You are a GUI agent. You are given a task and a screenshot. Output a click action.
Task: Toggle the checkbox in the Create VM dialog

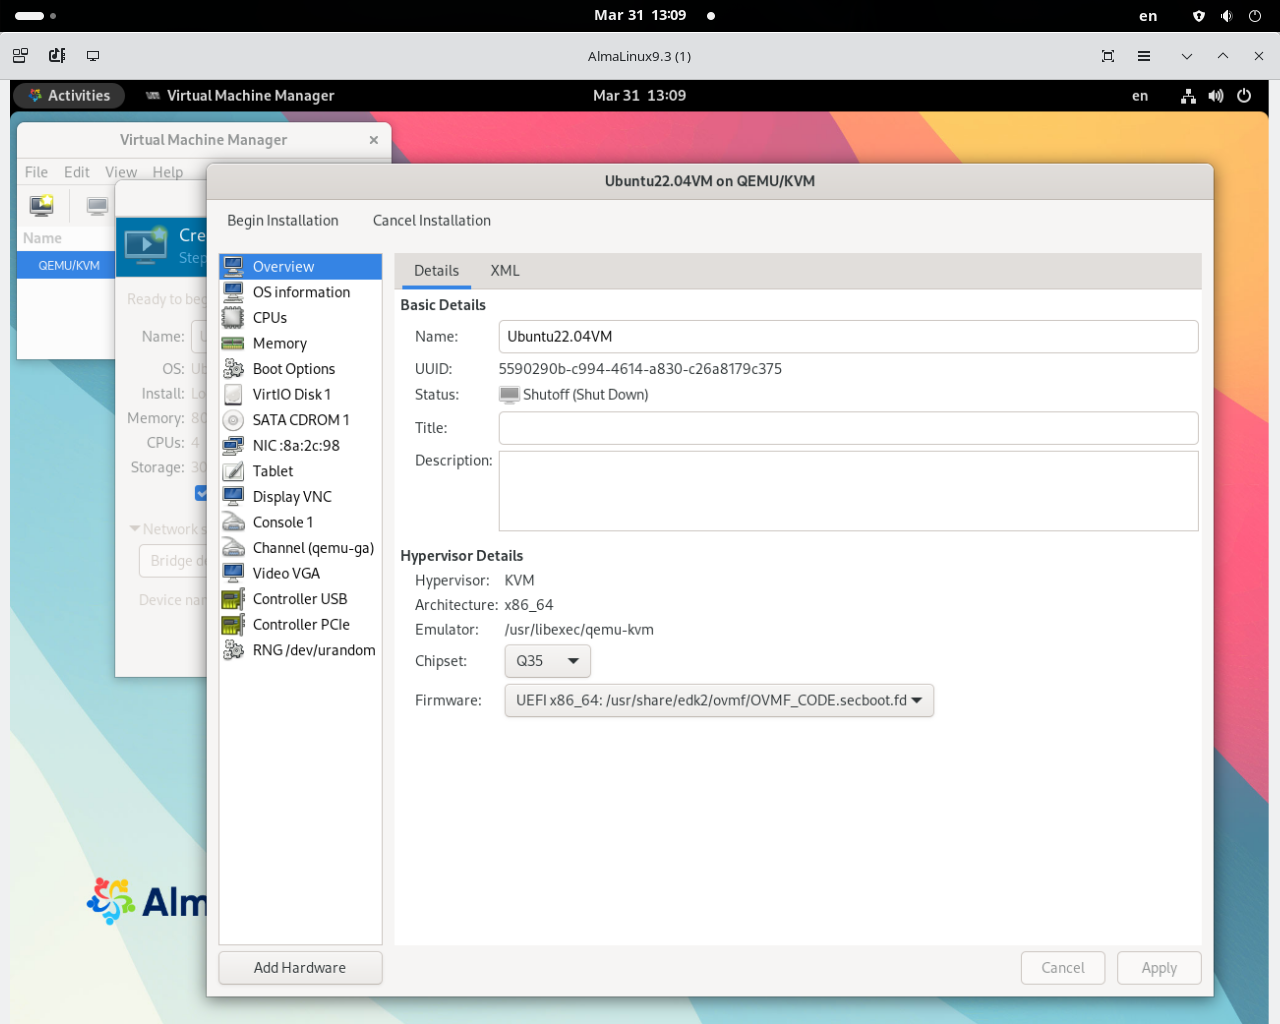click(201, 493)
